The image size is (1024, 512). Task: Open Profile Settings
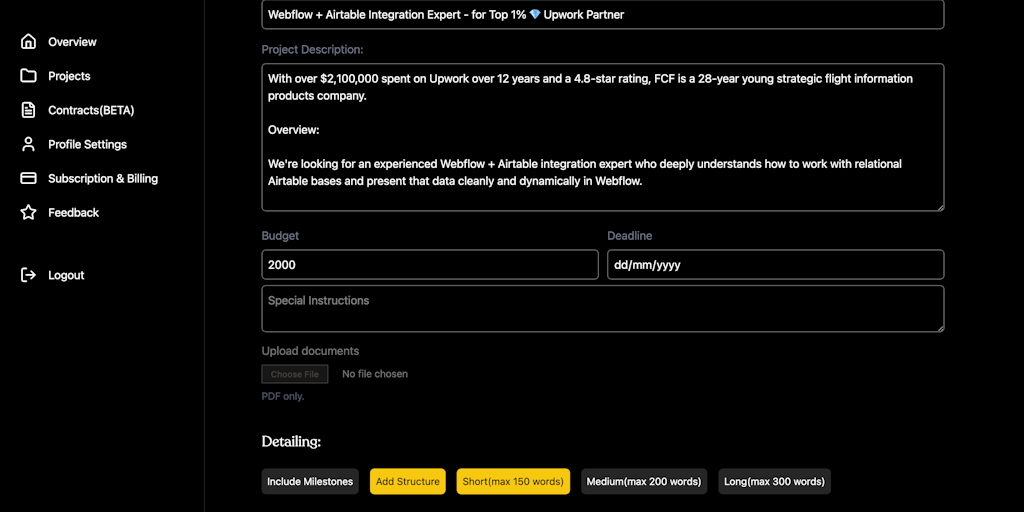click(x=88, y=144)
